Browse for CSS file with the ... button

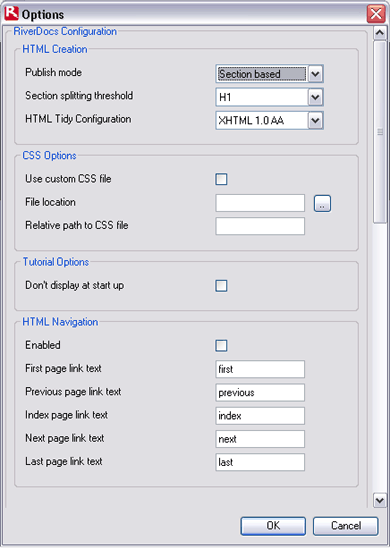(x=322, y=203)
